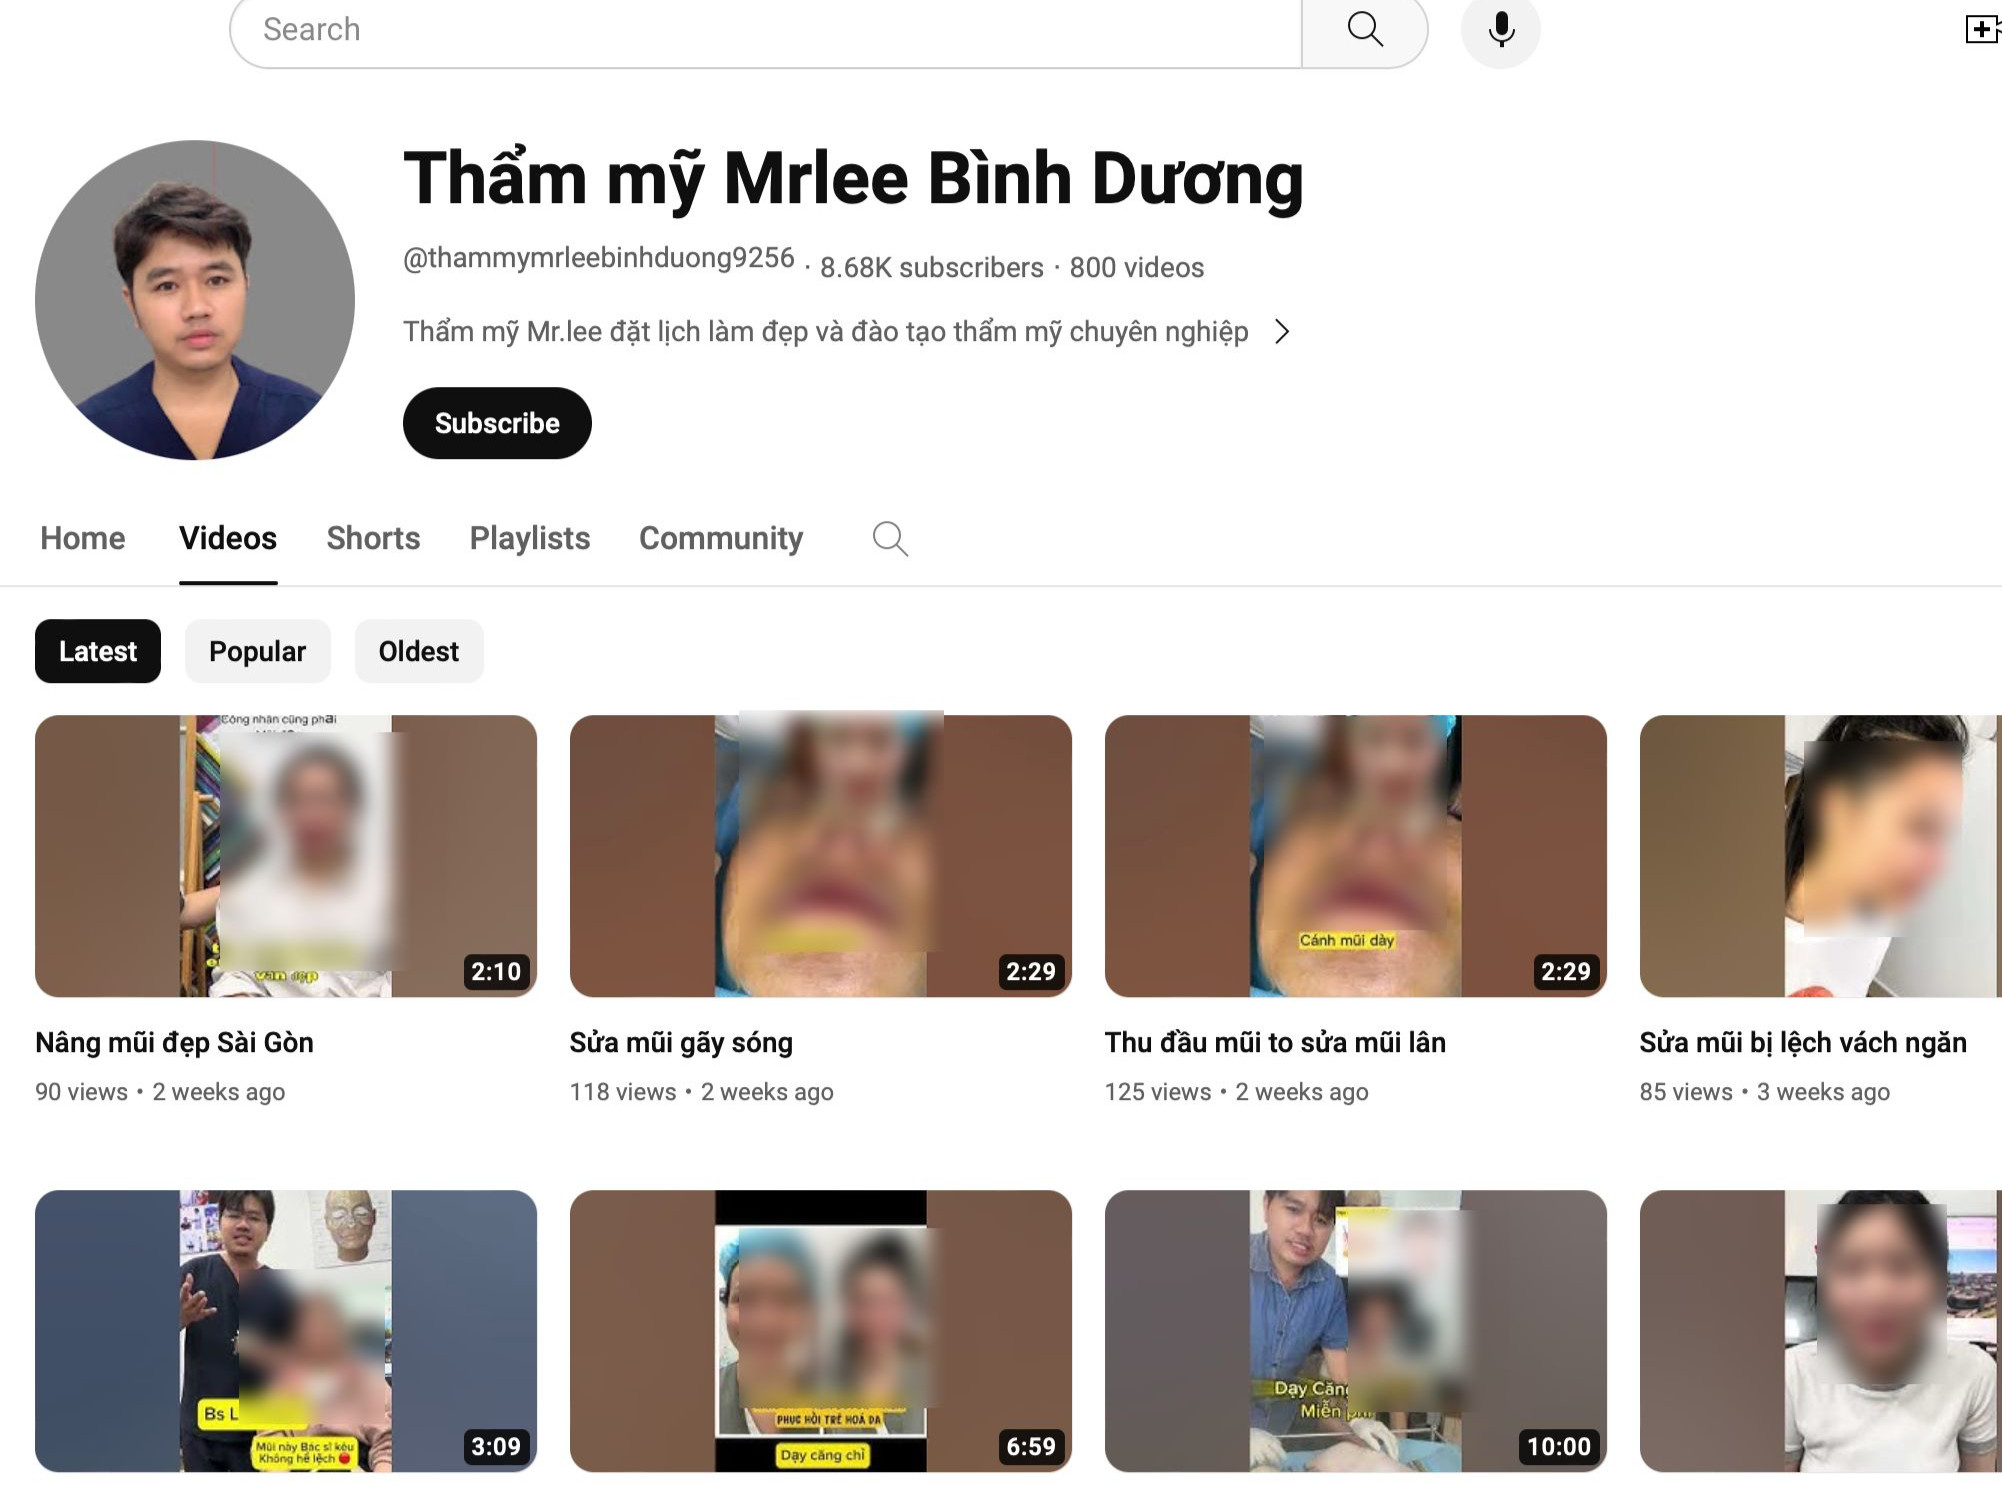Viewport: 2002px width, 1497px height.
Task: Click the 2:29 duration badge on 'Sửa mũi gãy sóng'
Action: click(1029, 970)
